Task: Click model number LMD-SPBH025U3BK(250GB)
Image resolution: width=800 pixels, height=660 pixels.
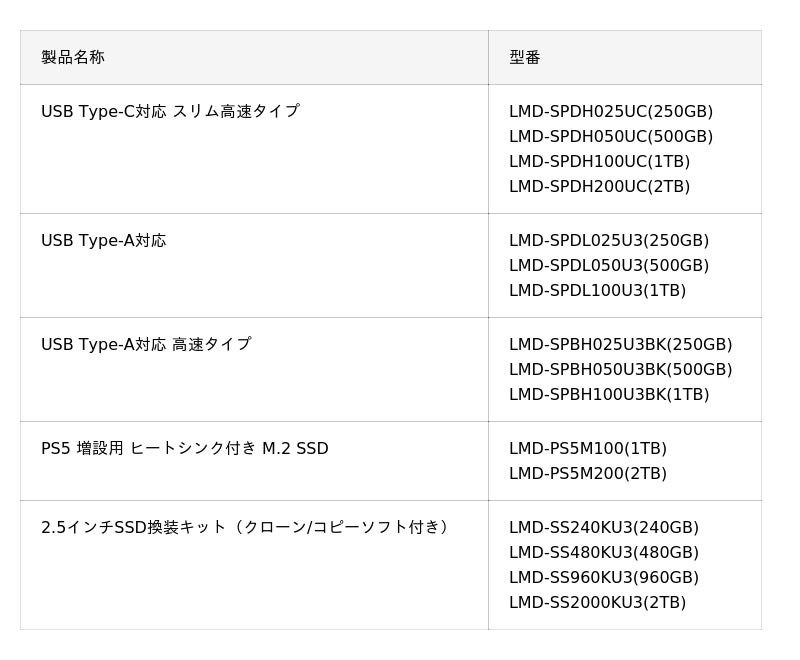Action: (620, 344)
